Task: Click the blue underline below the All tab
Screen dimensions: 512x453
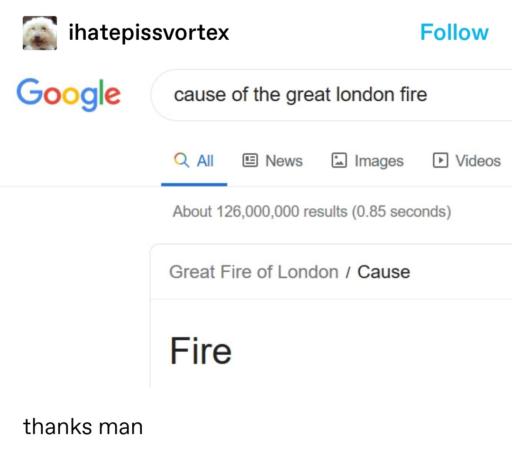Action: pyautogui.click(x=194, y=184)
